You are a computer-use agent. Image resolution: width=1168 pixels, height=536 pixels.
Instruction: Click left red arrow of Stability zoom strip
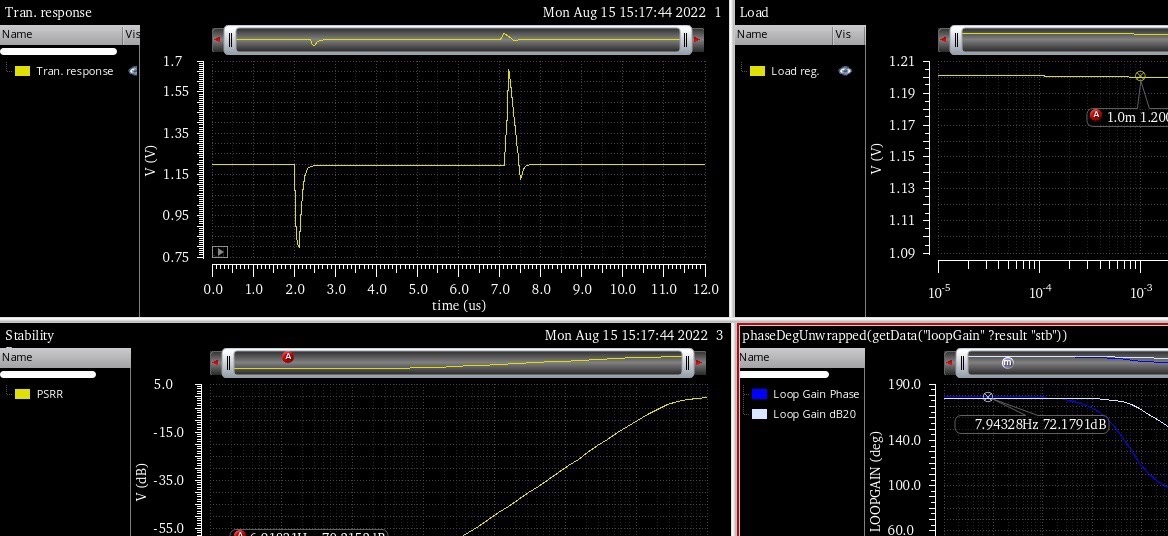tap(216, 363)
